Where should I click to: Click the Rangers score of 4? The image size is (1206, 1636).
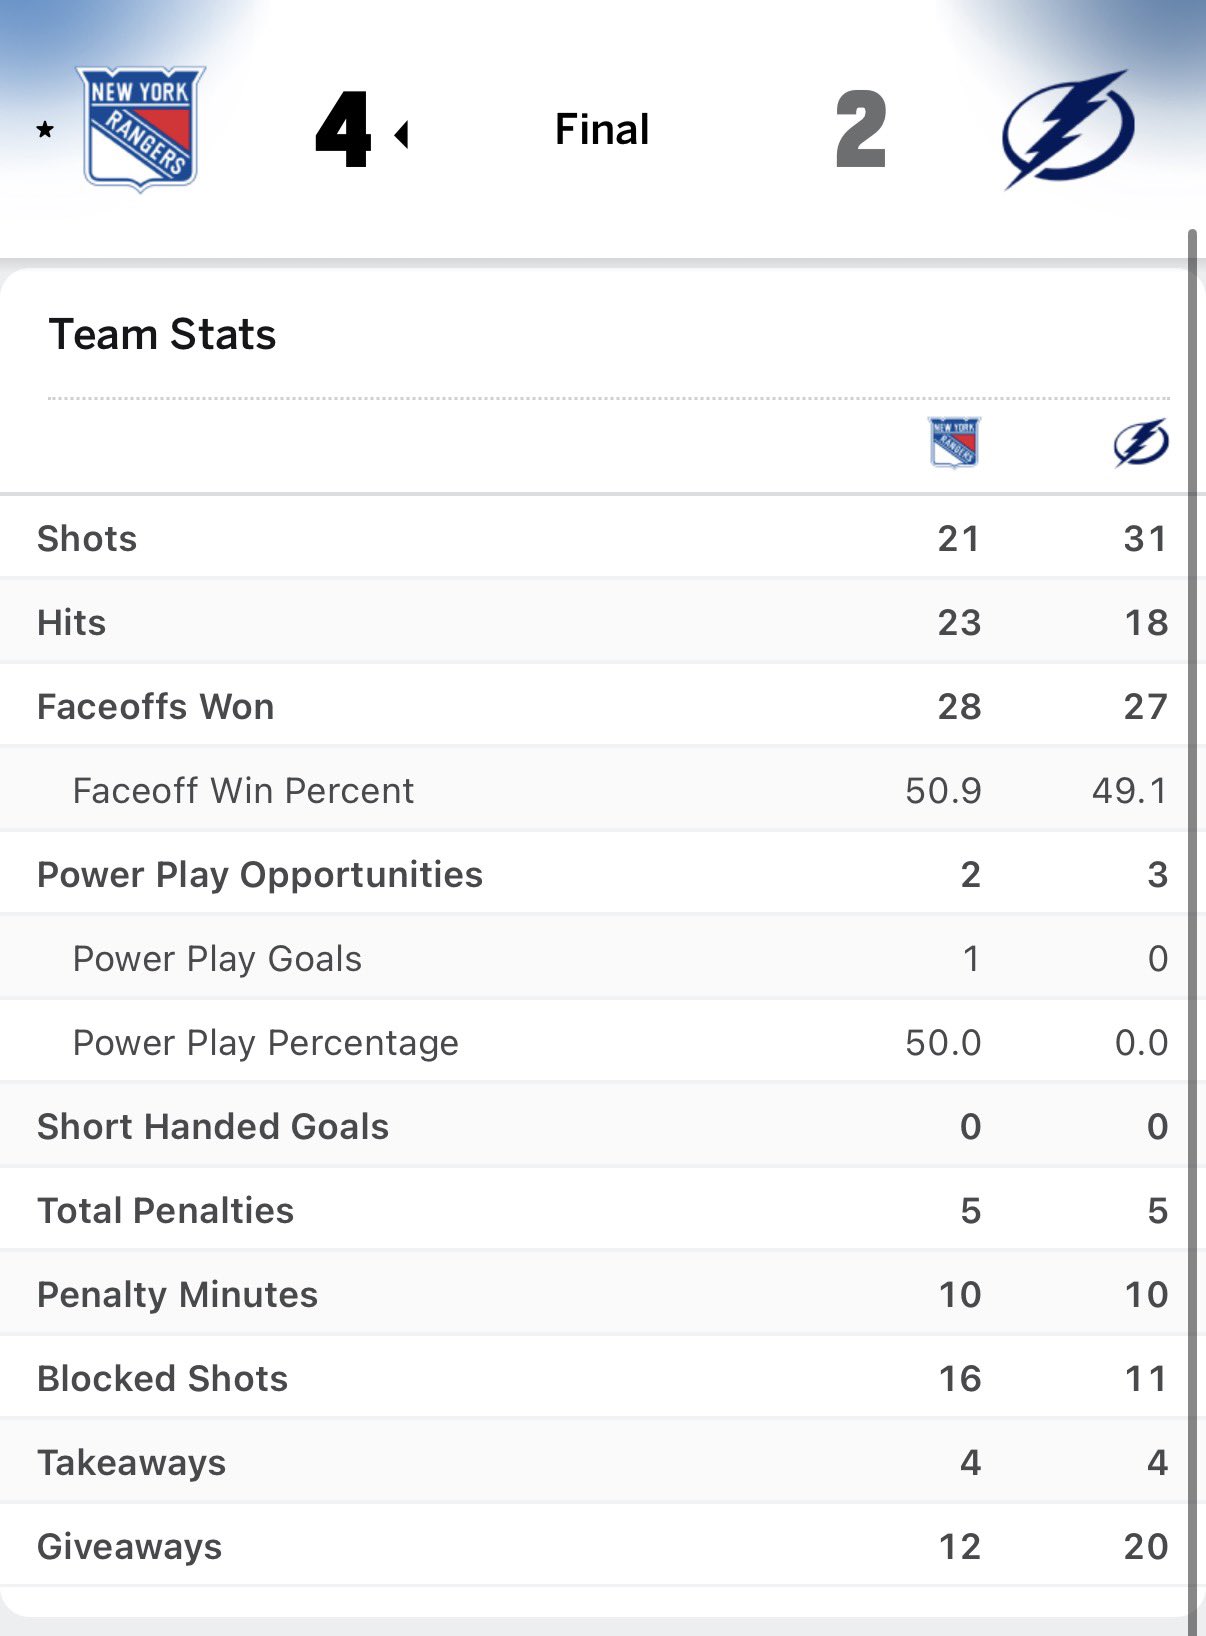[x=343, y=129]
